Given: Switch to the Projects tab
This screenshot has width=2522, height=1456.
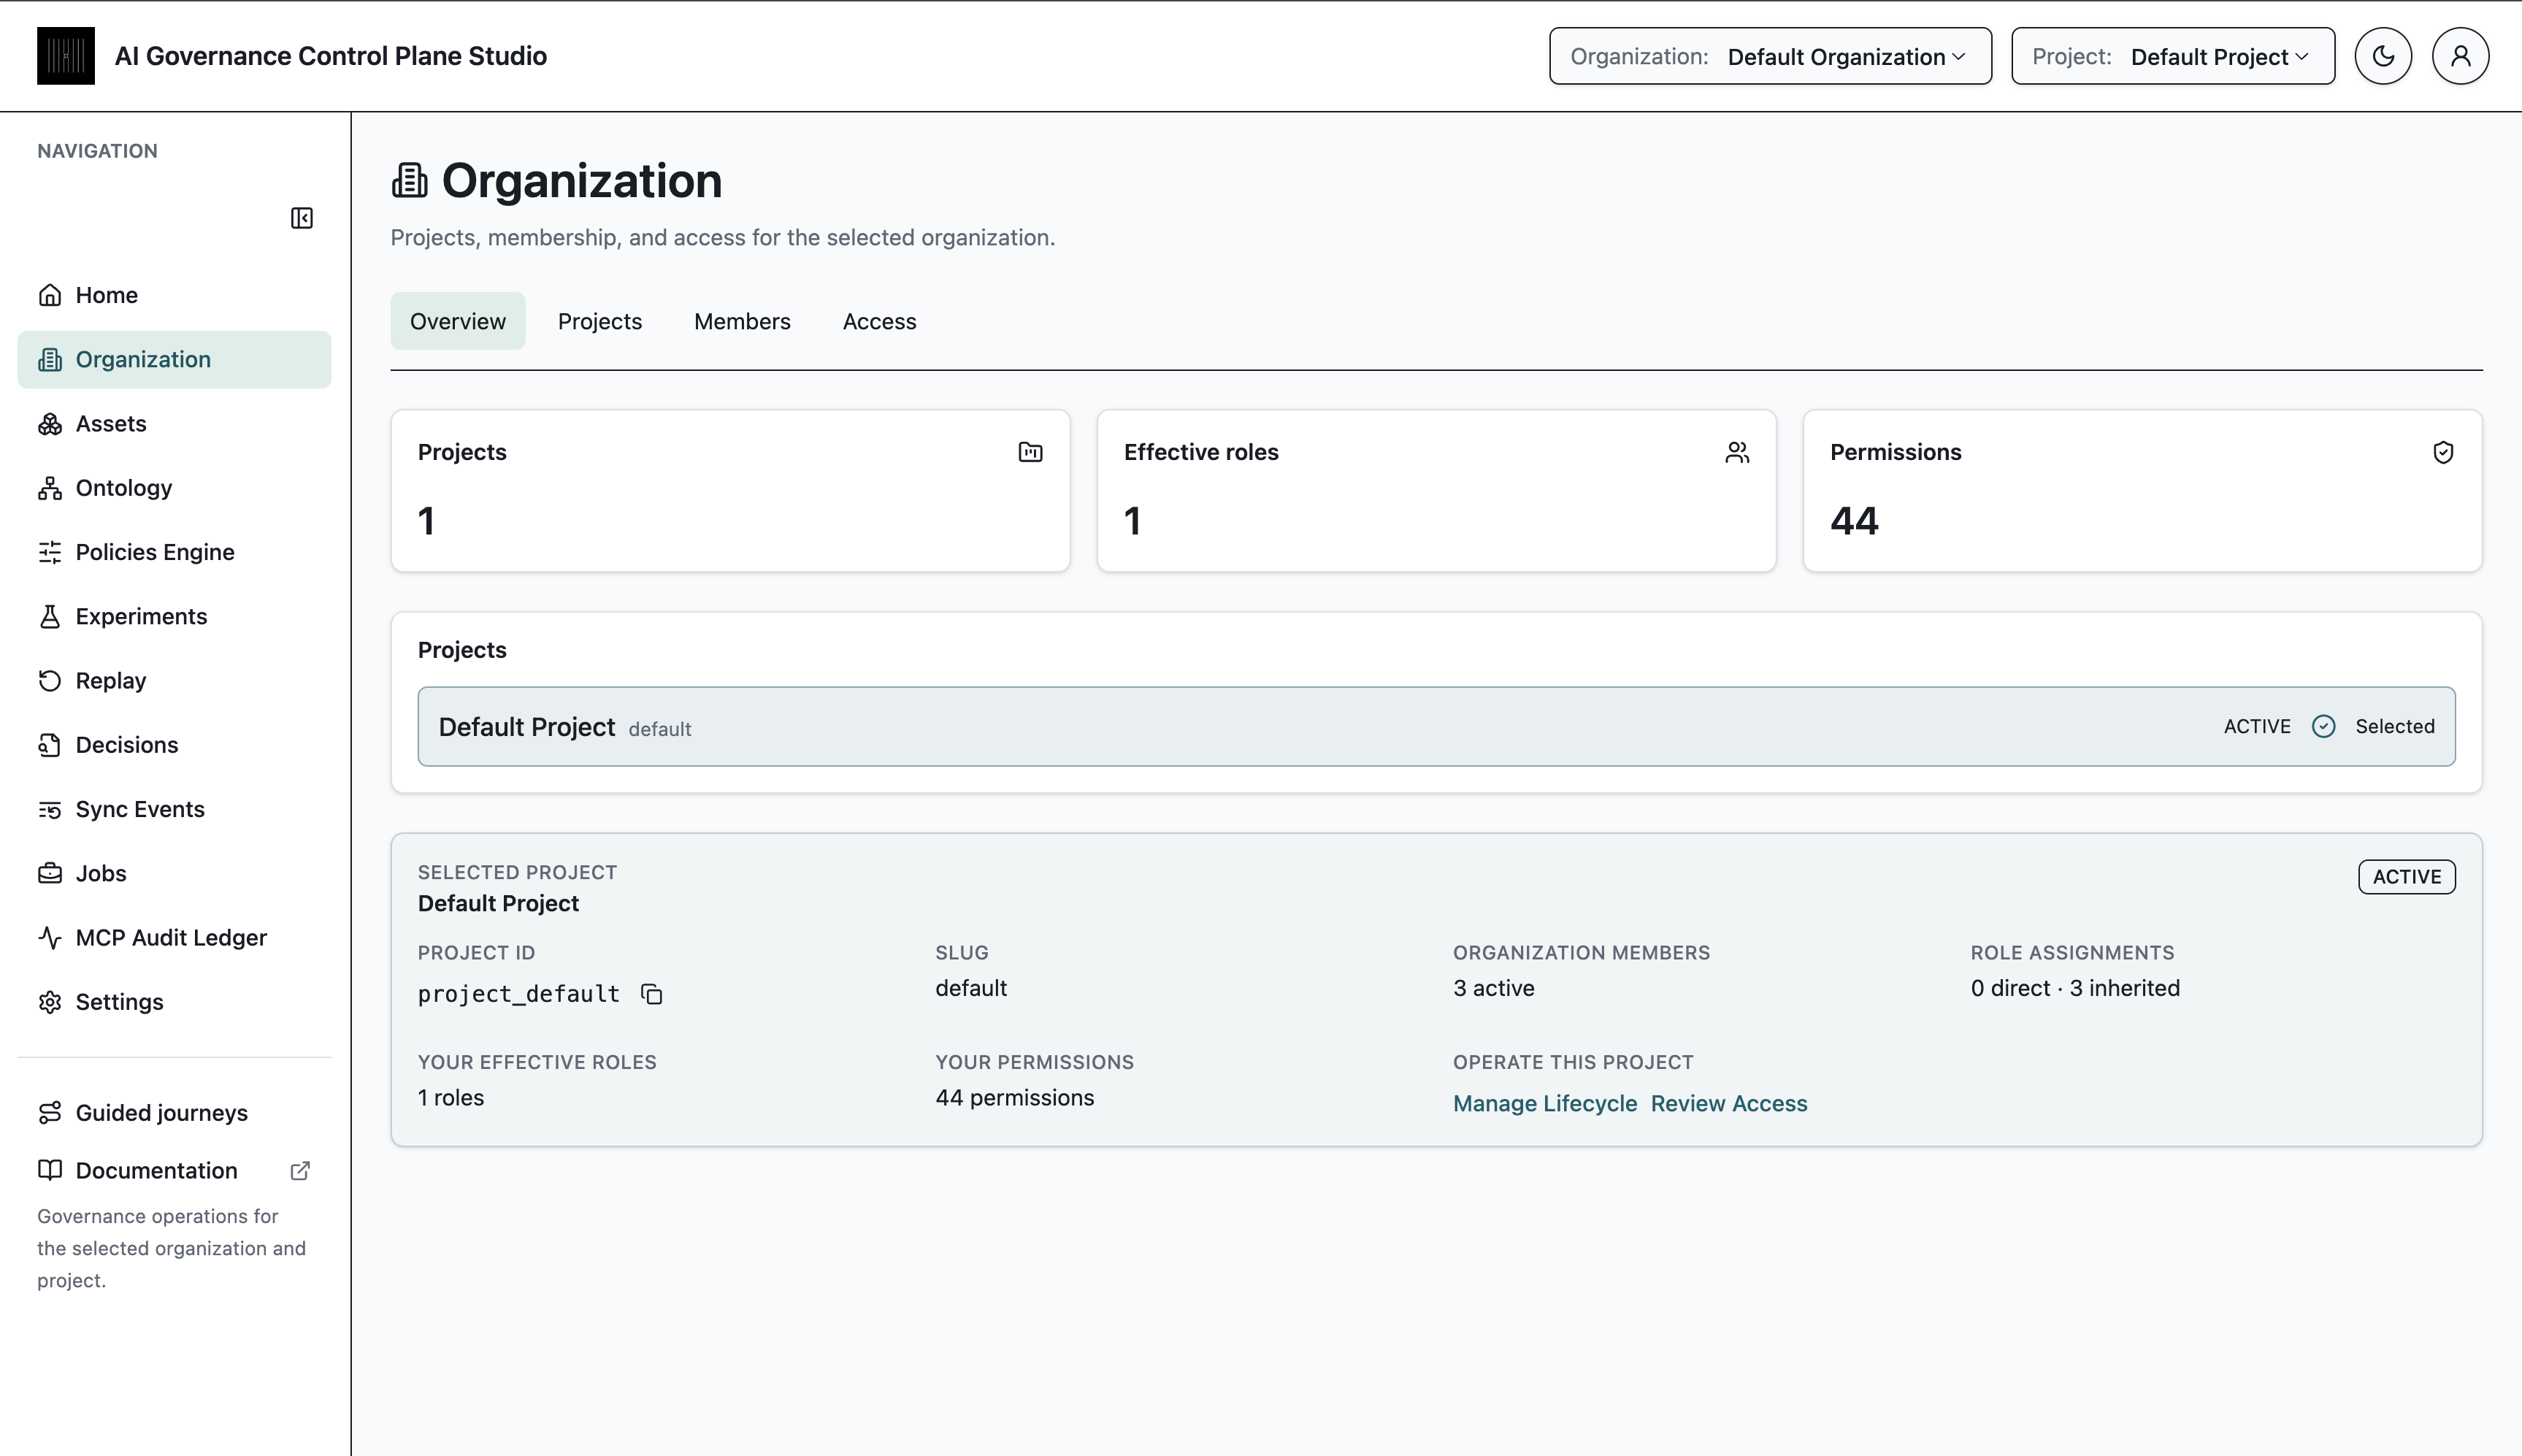Looking at the screenshot, I should (600, 321).
